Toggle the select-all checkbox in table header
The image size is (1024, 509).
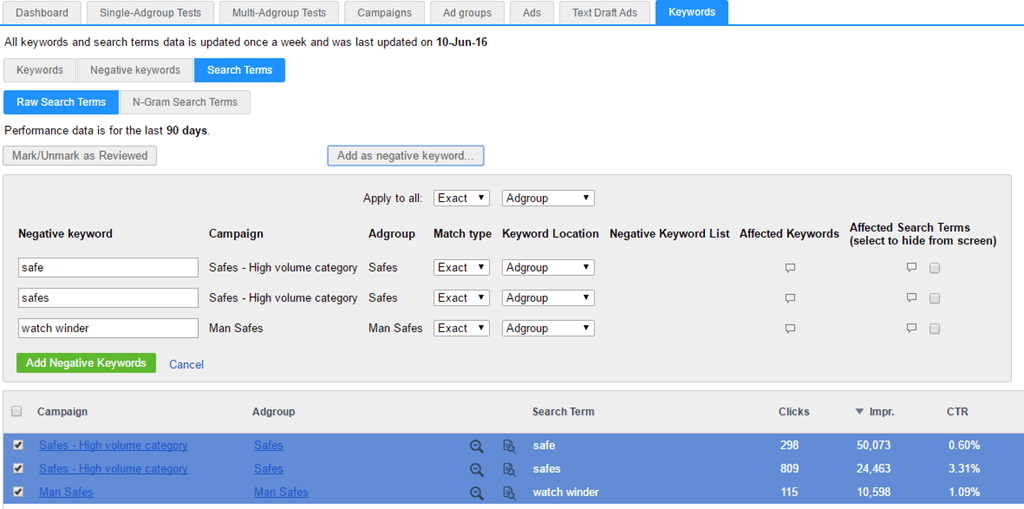click(x=16, y=412)
